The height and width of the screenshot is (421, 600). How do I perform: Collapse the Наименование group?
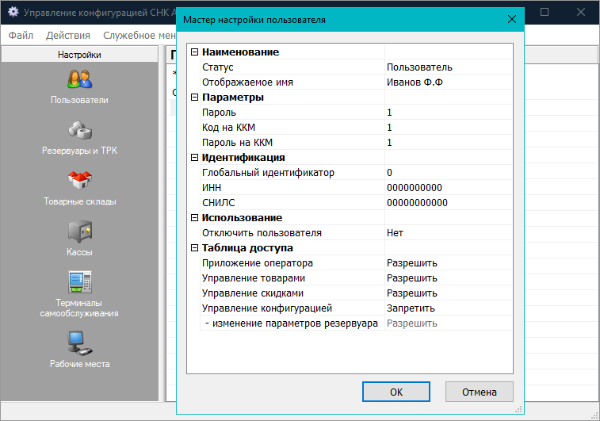click(194, 52)
